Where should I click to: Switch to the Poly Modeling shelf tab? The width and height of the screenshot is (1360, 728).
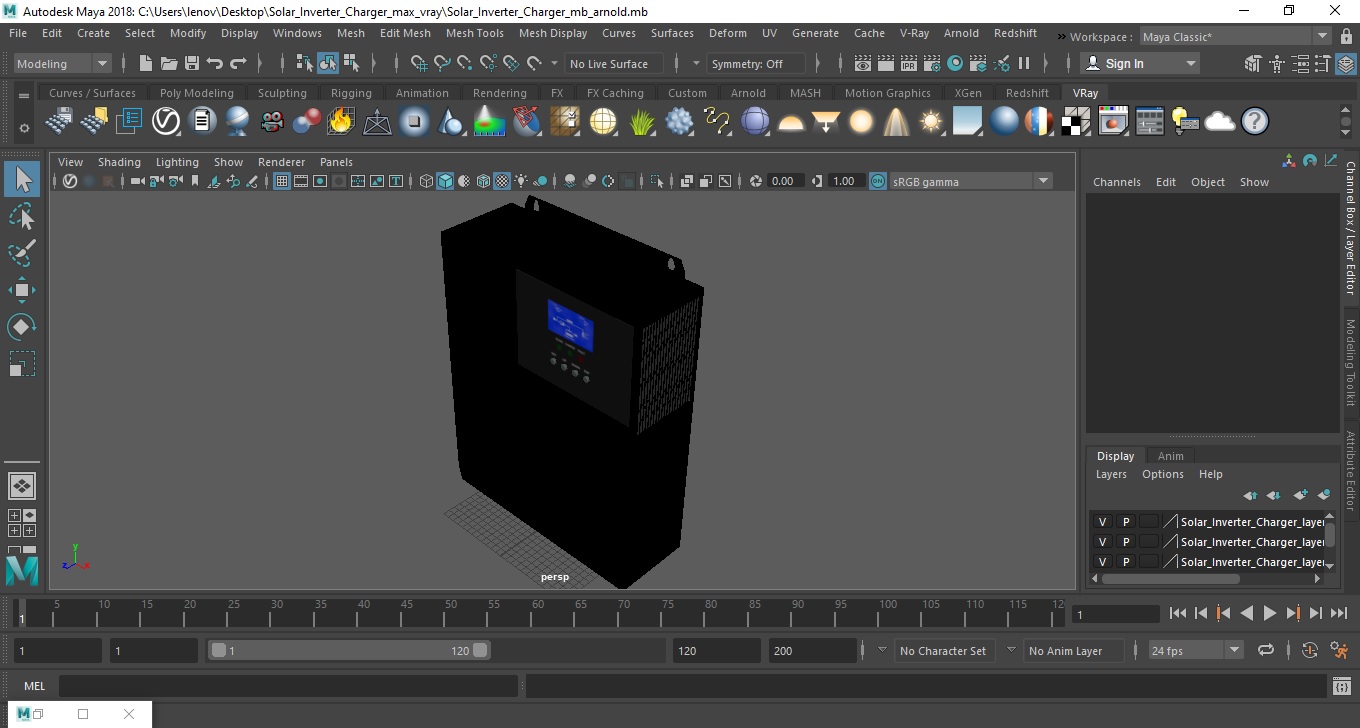click(197, 93)
